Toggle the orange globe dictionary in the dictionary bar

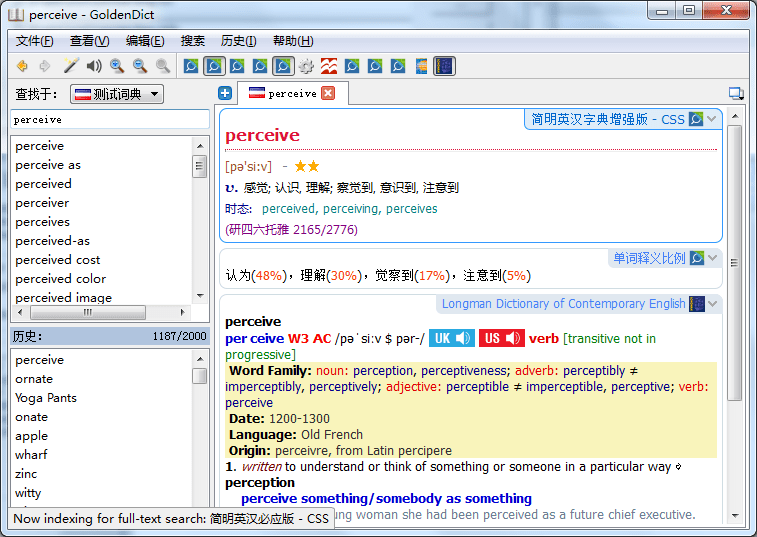coord(421,66)
